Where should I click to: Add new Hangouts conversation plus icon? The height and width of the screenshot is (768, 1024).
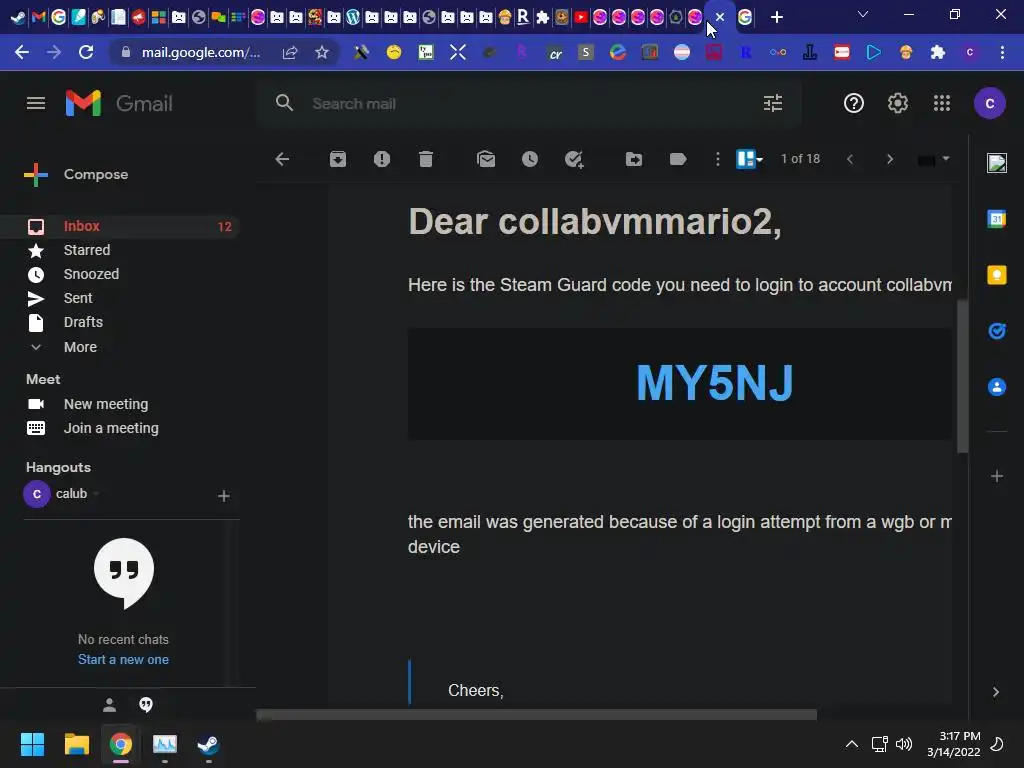(x=223, y=496)
